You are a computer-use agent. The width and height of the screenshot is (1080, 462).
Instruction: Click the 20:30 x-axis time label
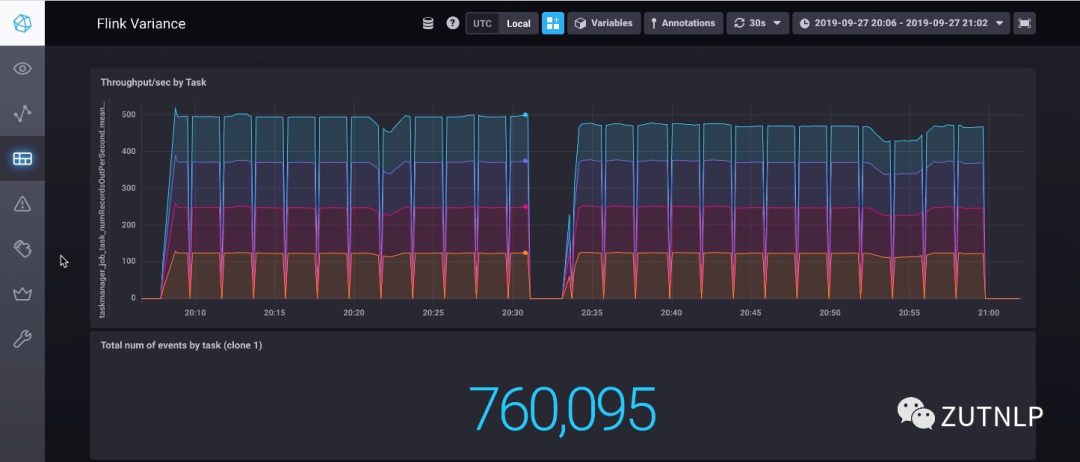tap(512, 313)
